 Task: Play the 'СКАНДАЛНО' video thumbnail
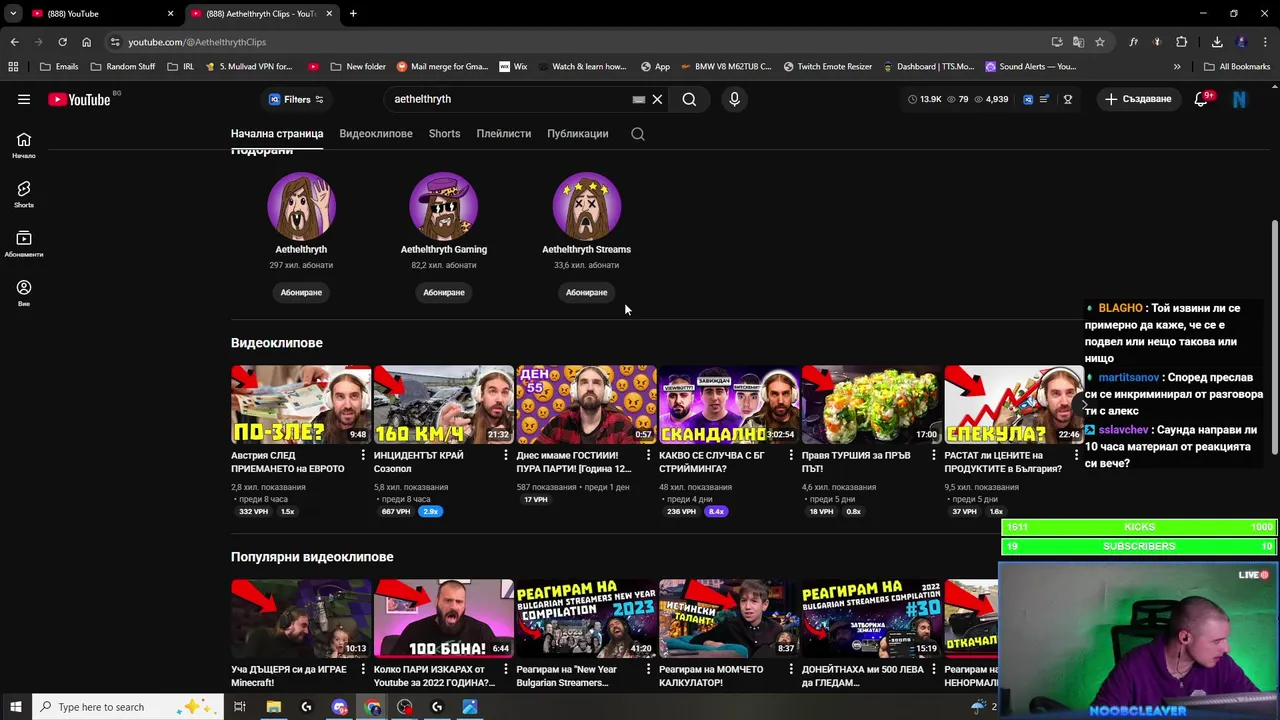[729, 404]
